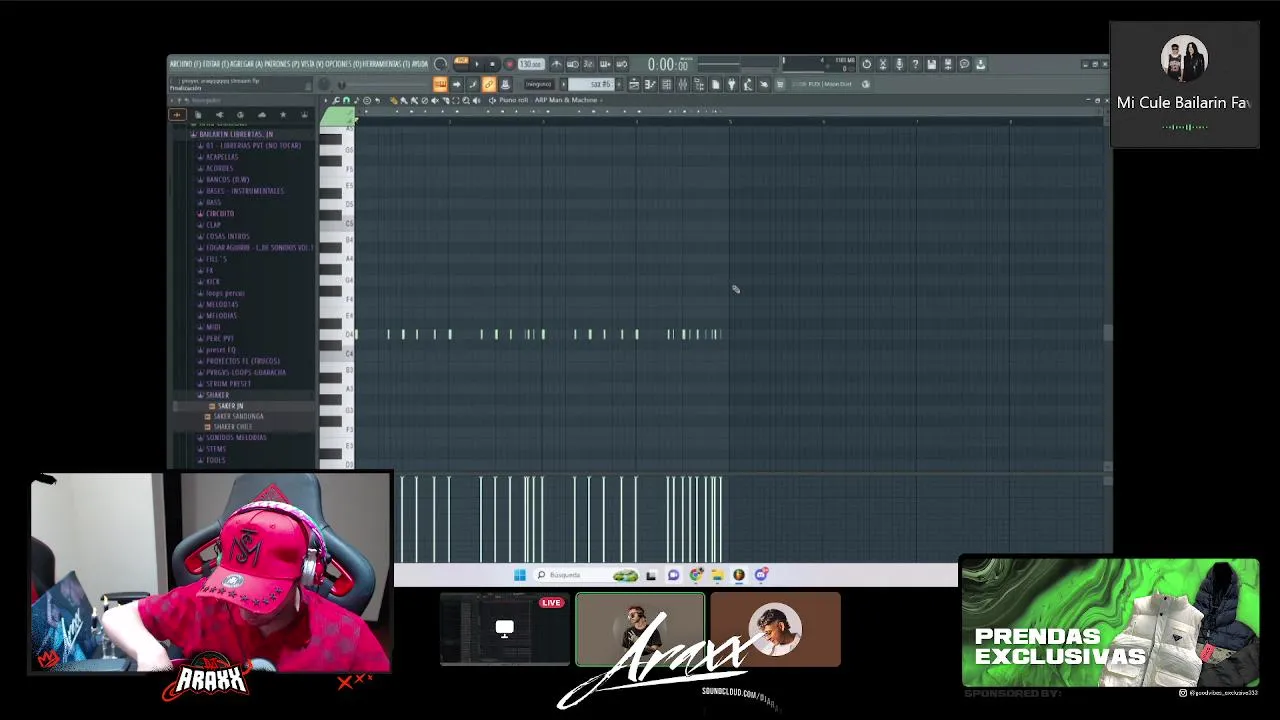Click the Windows Start button
The height and width of the screenshot is (720, 1280).
coord(519,574)
